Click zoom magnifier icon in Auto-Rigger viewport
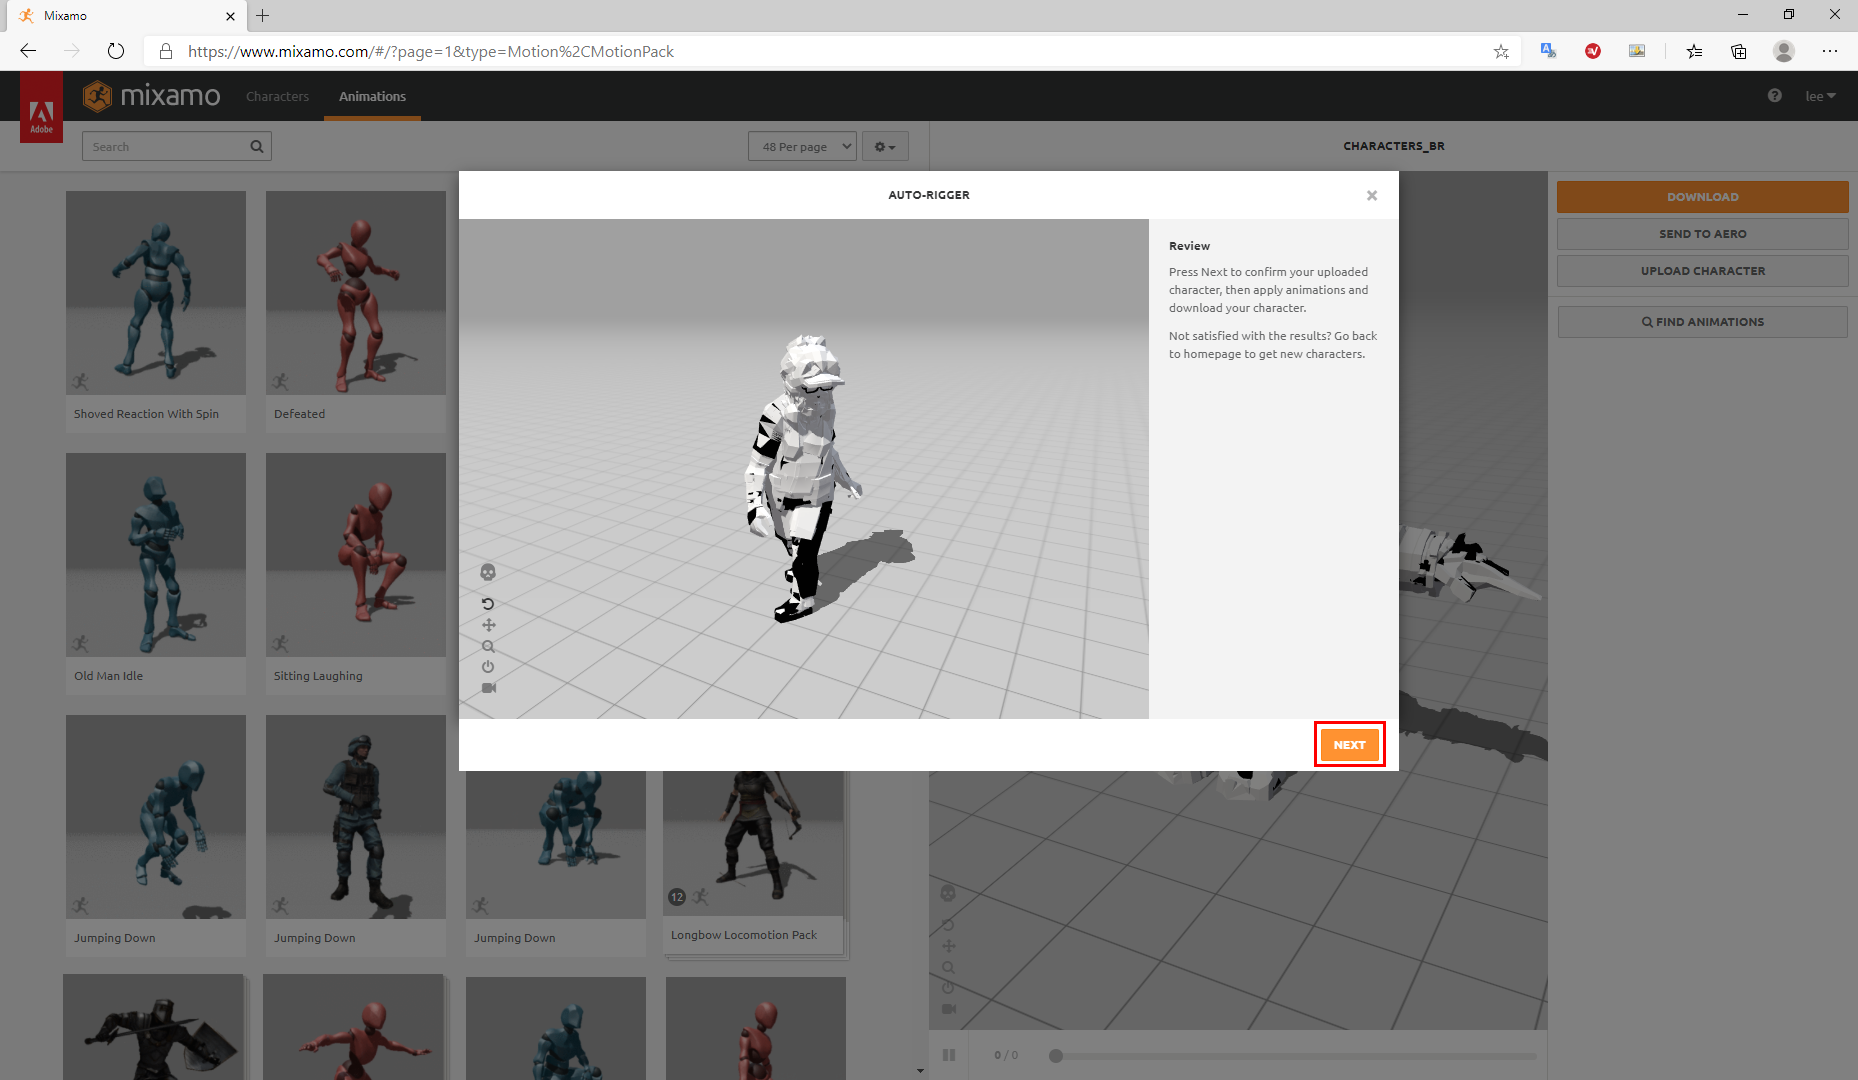Image resolution: width=1858 pixels, height=1080 pixels. pos(488,646)
